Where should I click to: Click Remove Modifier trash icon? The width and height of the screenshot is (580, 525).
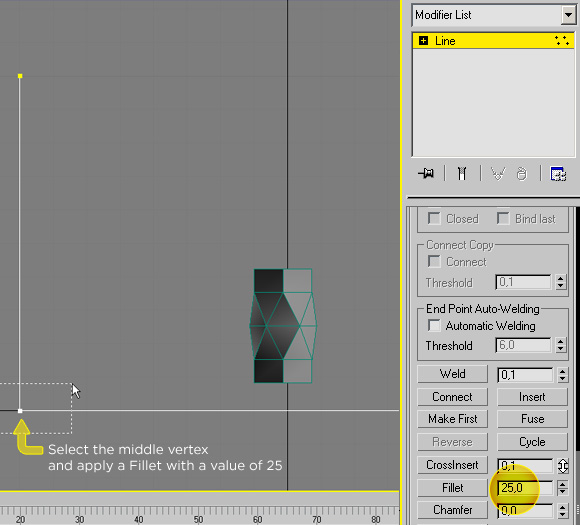point(522,174)
